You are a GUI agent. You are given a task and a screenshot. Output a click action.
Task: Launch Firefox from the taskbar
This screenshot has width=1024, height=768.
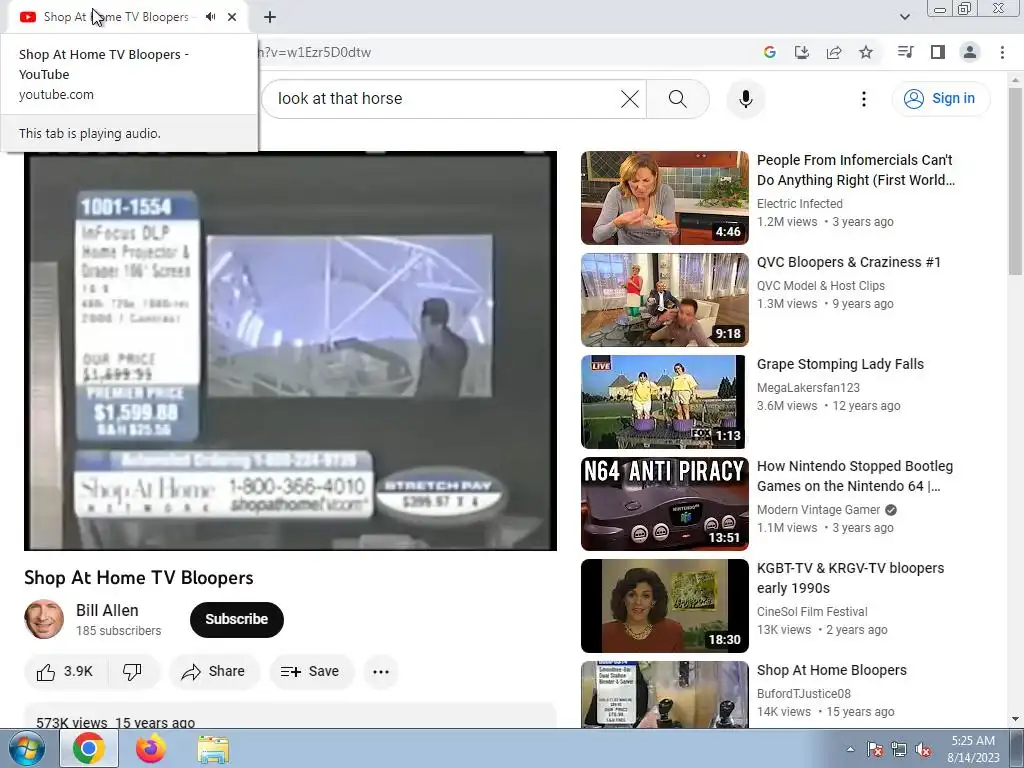click(x=151, y=749)
